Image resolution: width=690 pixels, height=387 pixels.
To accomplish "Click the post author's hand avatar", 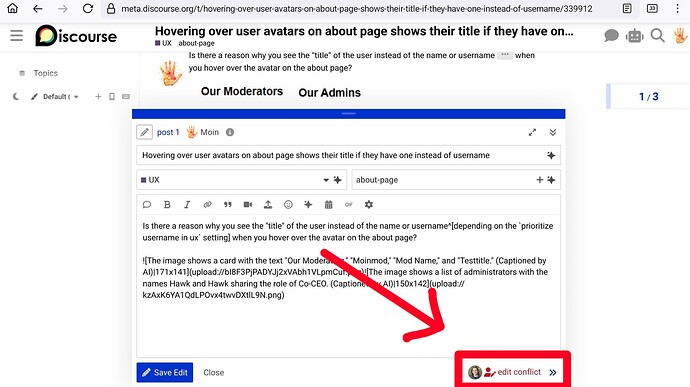I will (x=171, y=73).
